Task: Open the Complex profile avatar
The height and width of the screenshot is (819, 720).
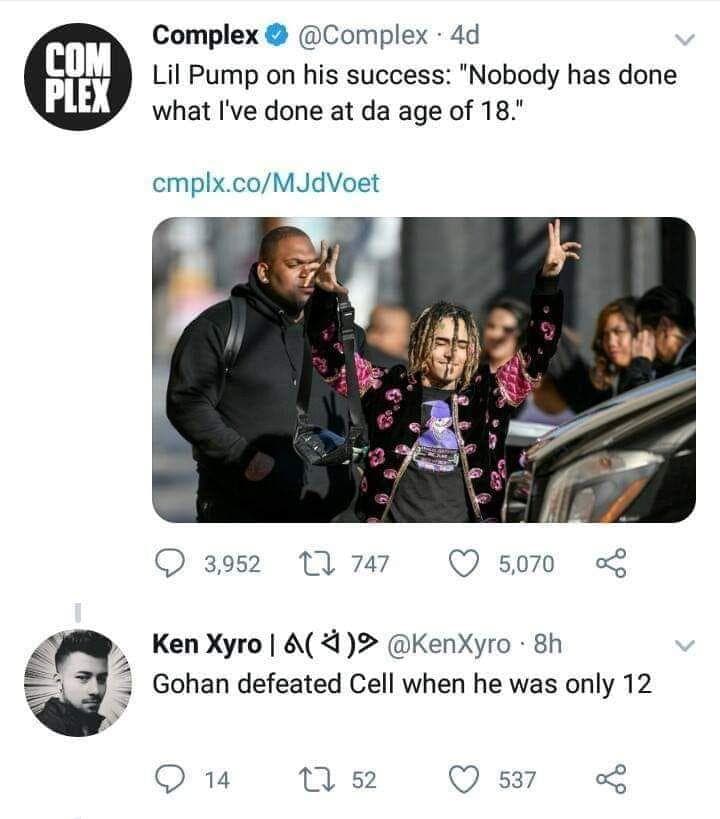Action: (x=76, y=77)
